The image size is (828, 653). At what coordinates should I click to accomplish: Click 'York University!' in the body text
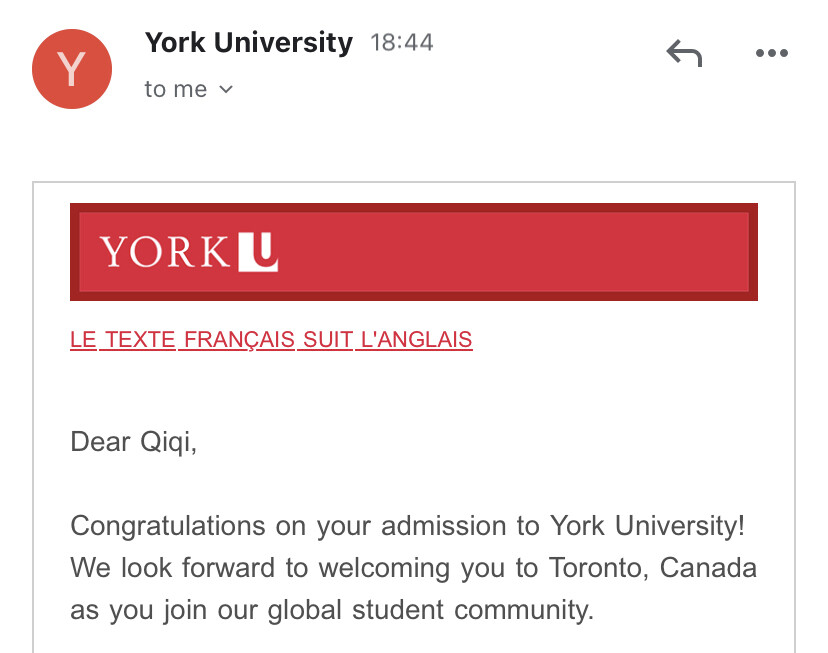point(647,525)
